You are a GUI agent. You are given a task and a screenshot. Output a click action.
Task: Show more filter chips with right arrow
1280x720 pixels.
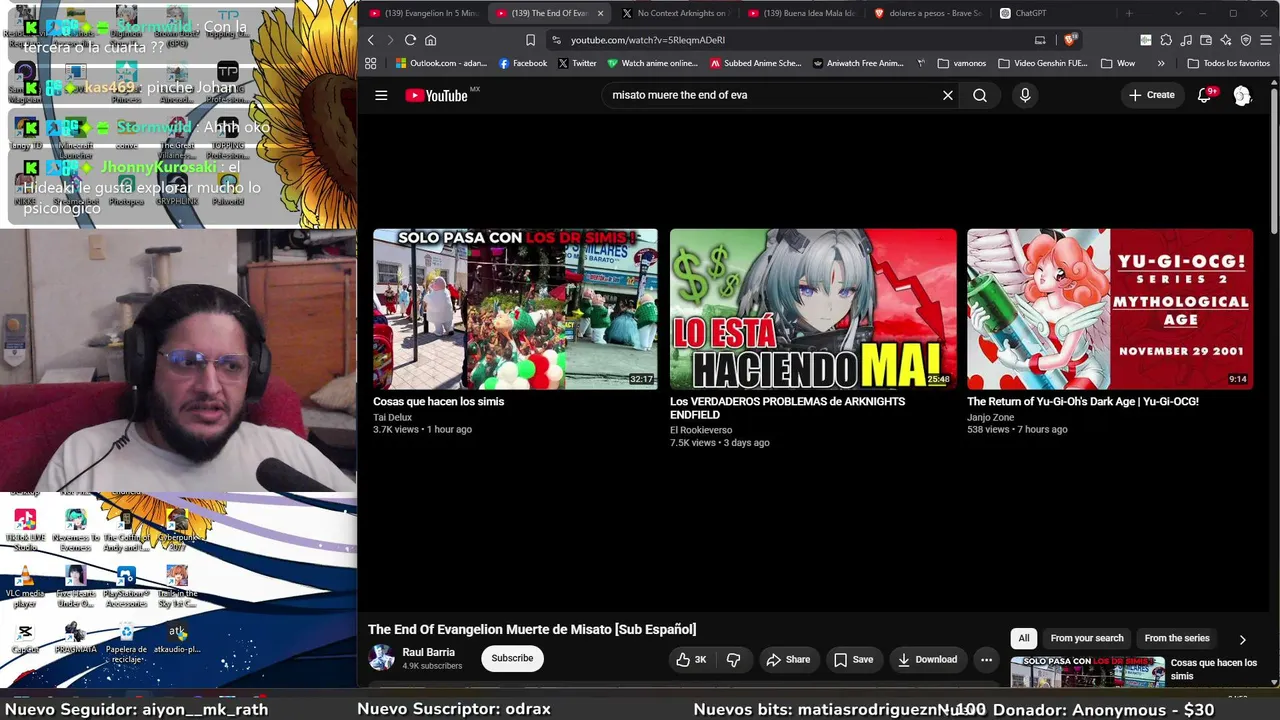coord(1243,639)
